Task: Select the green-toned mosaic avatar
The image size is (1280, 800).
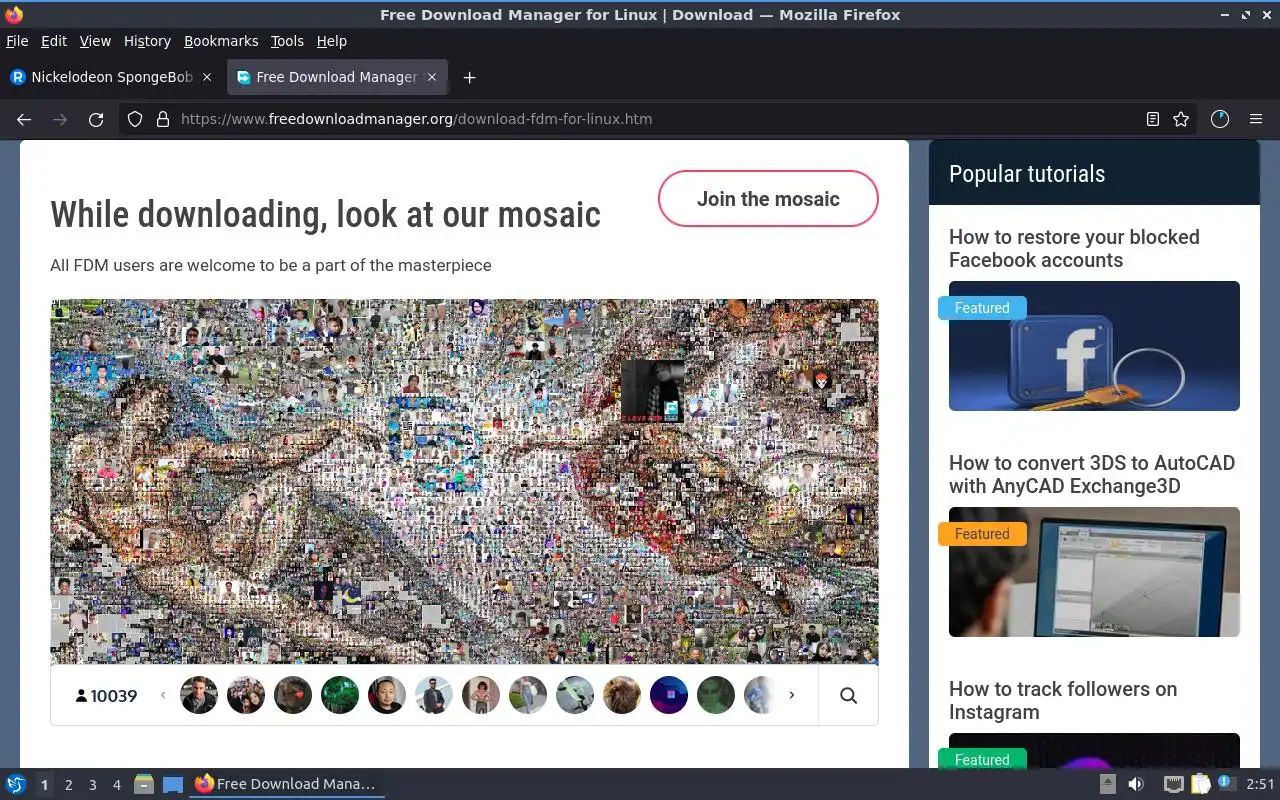Action: point(340,695)
